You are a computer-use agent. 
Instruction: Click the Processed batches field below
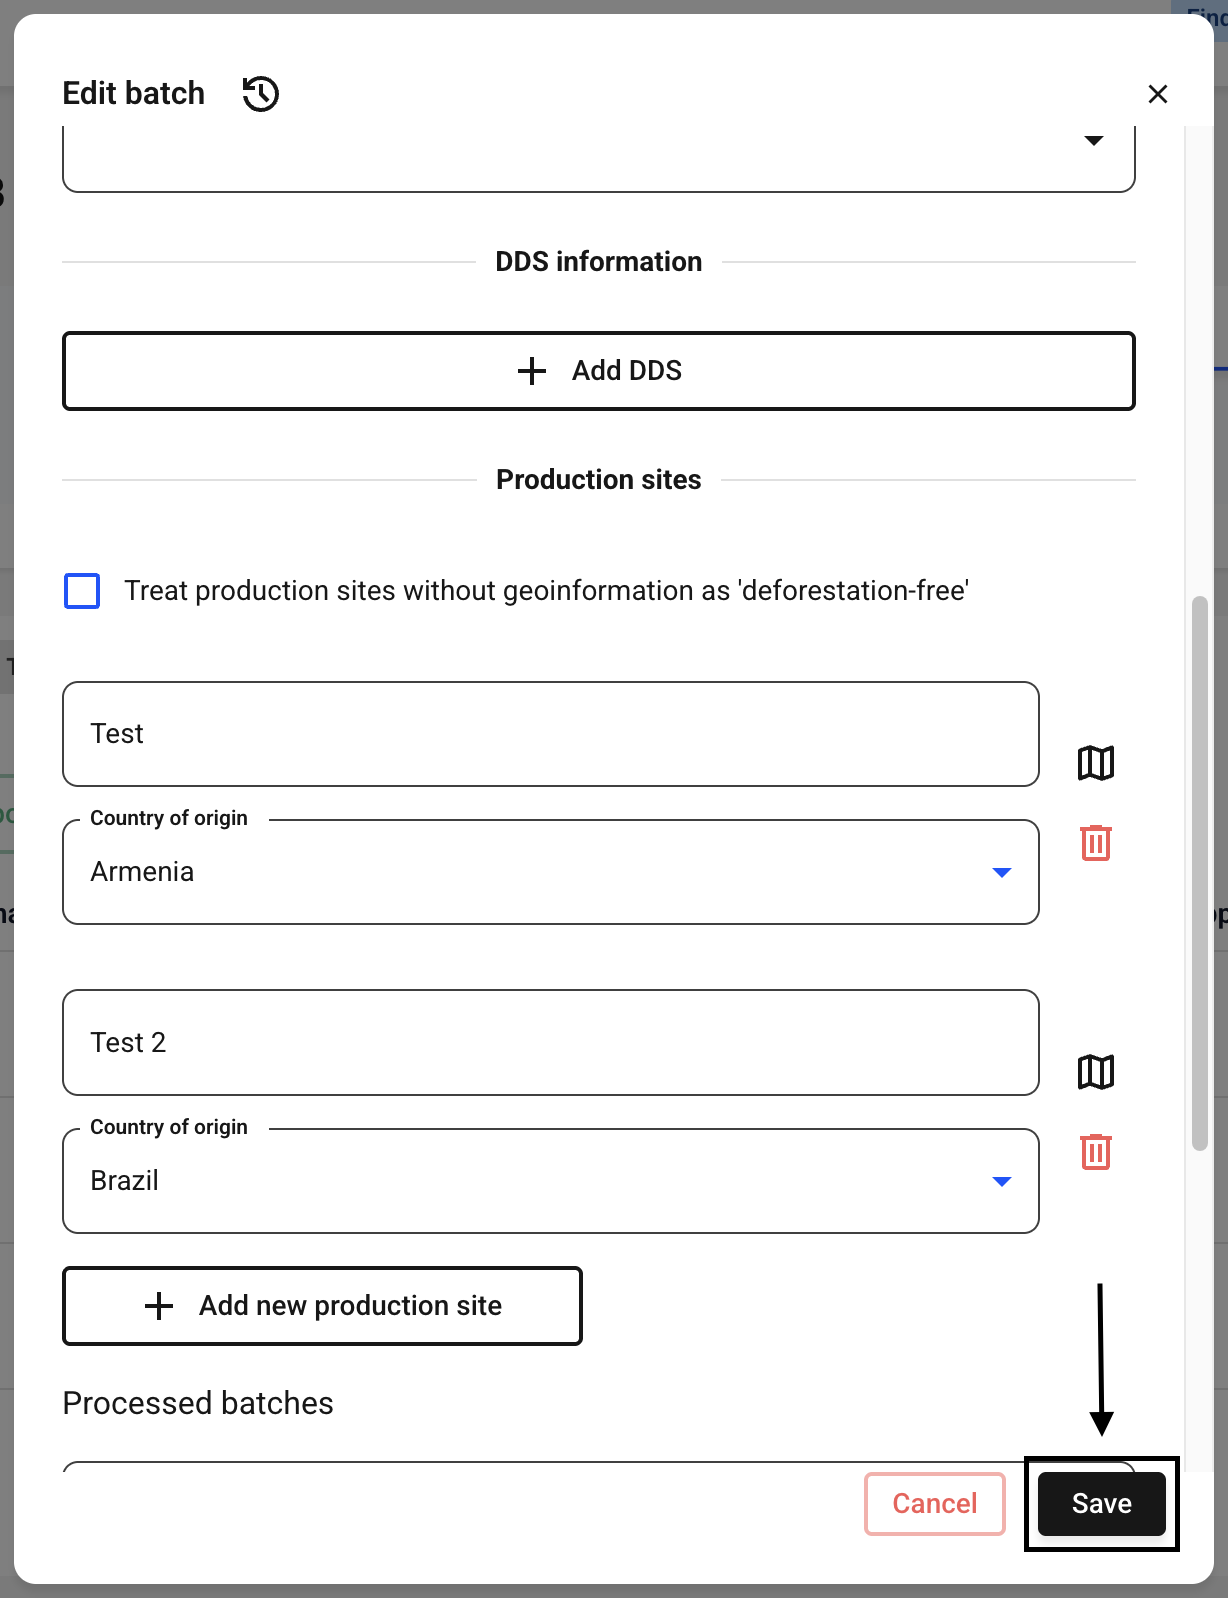[x=599, y=1466]
